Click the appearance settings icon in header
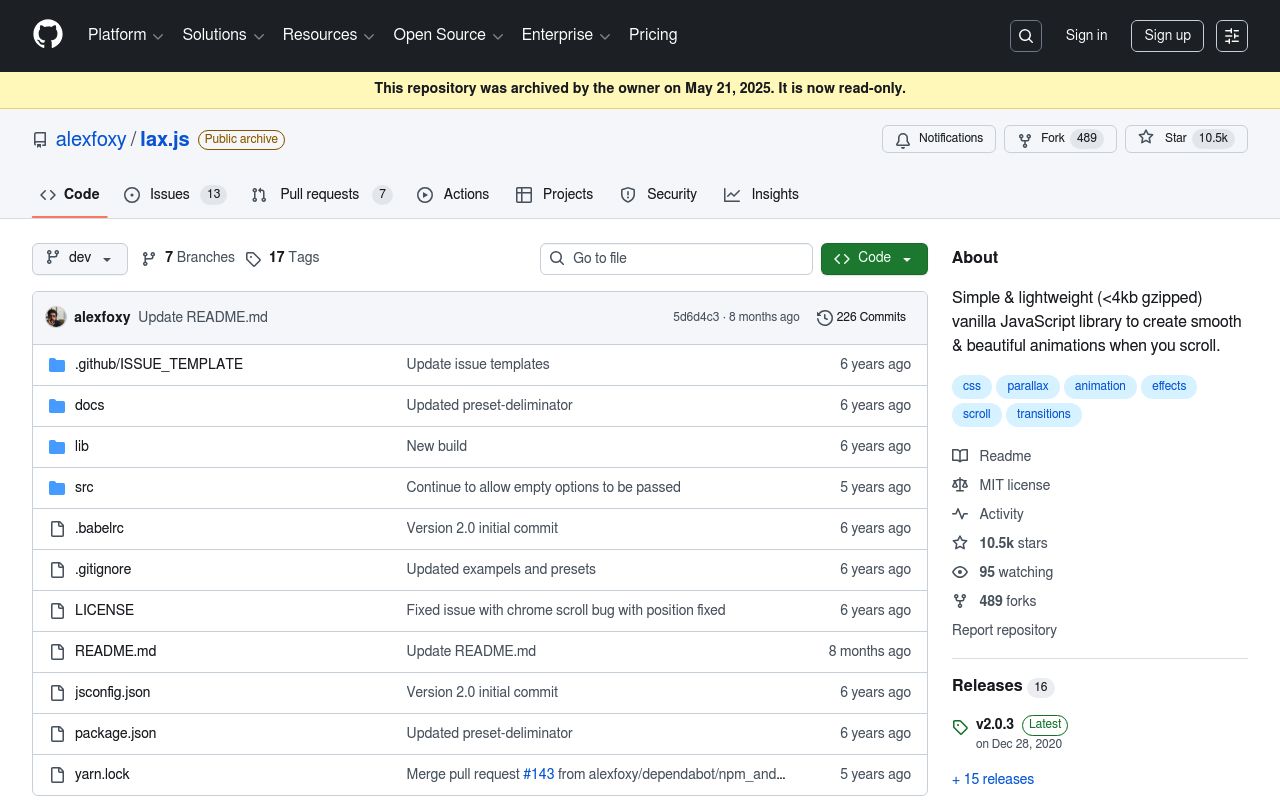 click(1232, 36)
